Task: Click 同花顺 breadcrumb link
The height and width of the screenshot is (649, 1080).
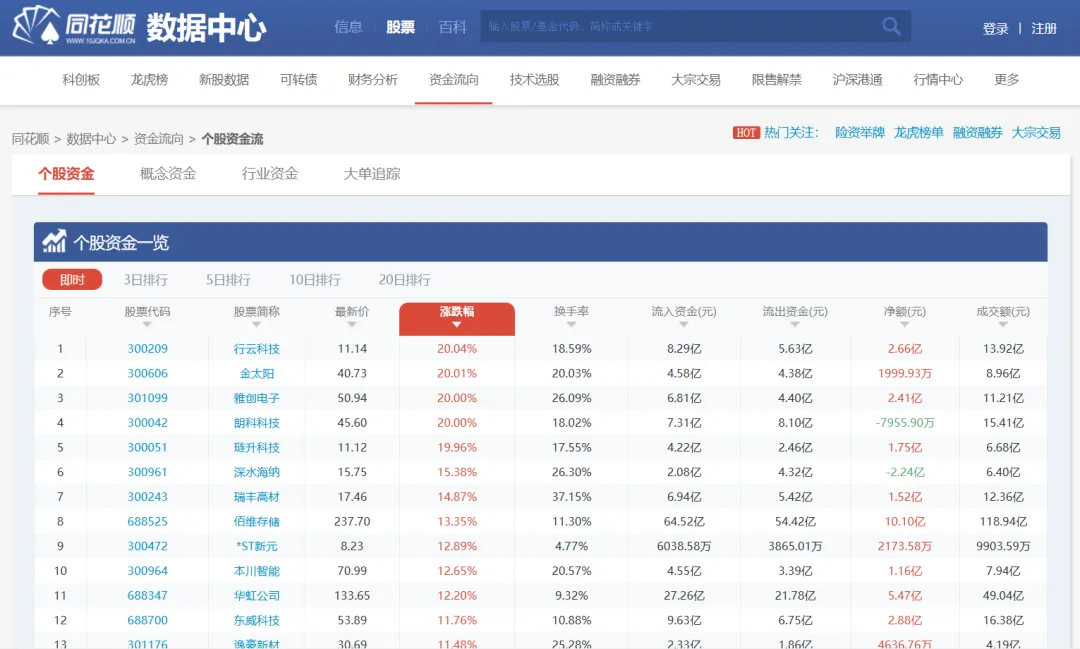Action: point(30,139)
